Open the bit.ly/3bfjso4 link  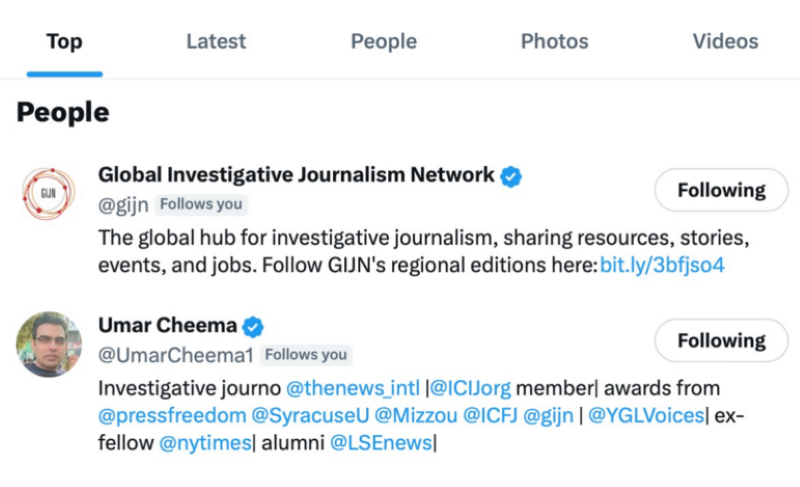click(x=661, y=266)
